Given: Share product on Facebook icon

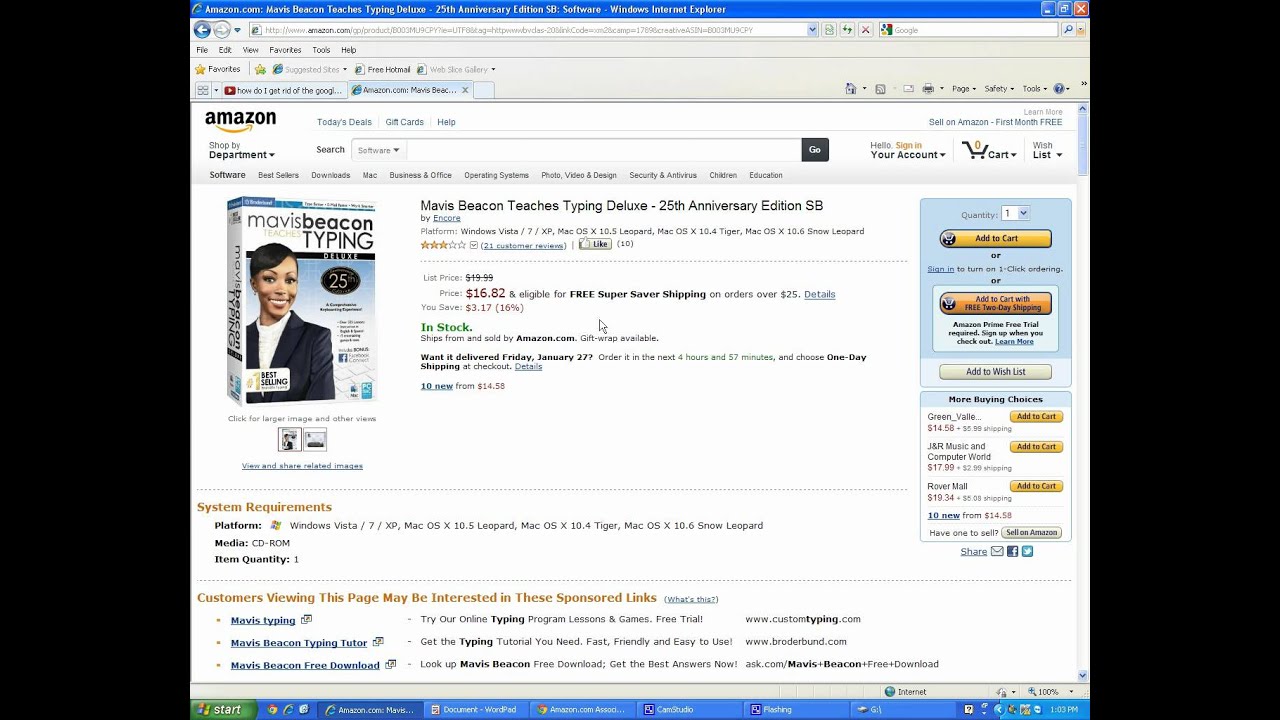Looking at the screenshot, I should click(x=1012, y=551).
